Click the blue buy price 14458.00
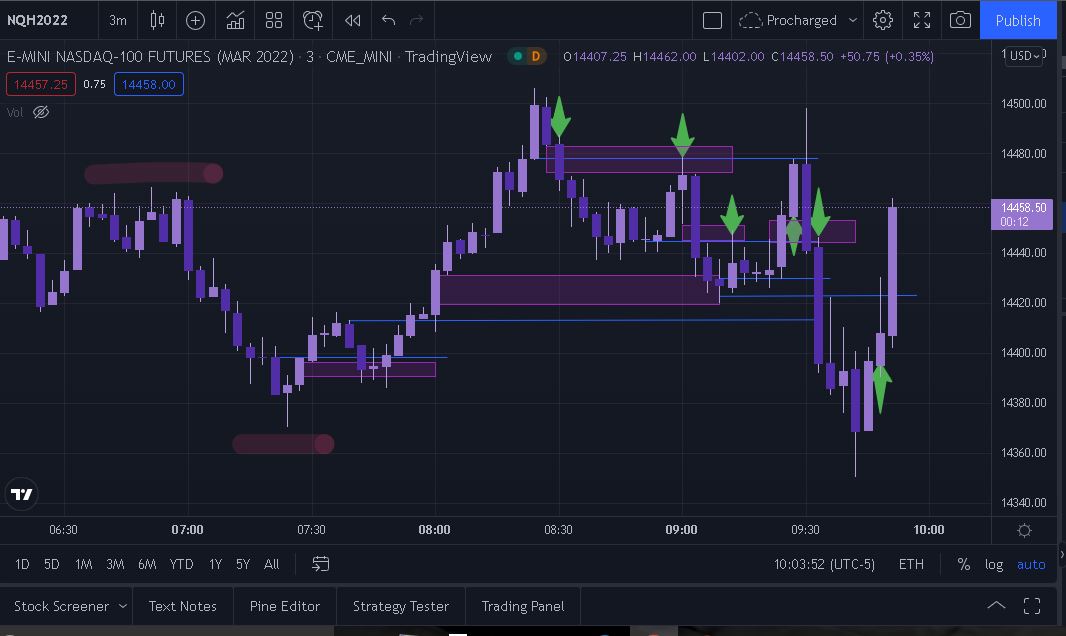Screen dimensions: 1066x636 pos(149,84)
